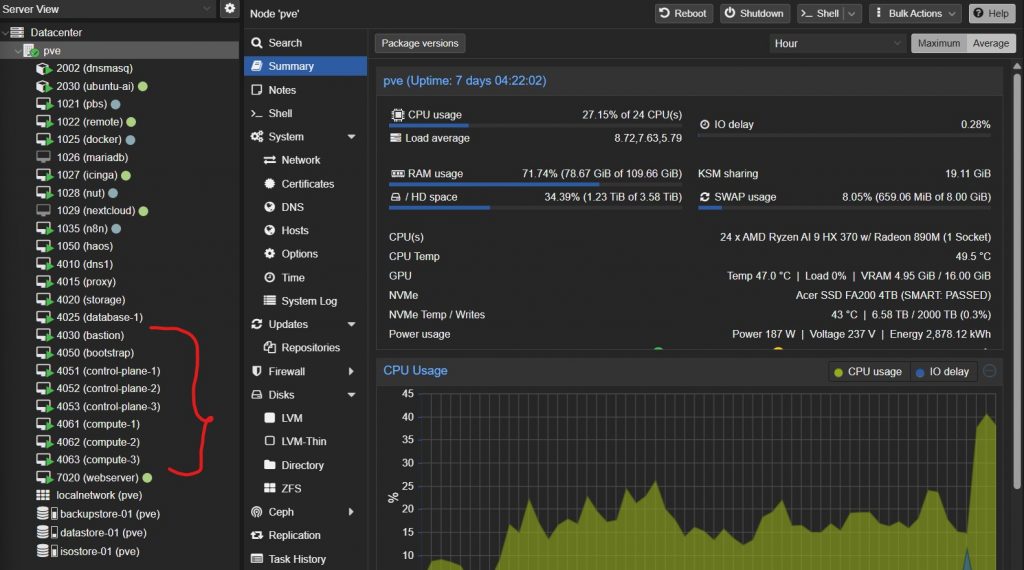Open the ZFS disks page
Viewport: 1024px width, 570px height.
[x=292, y=488]
